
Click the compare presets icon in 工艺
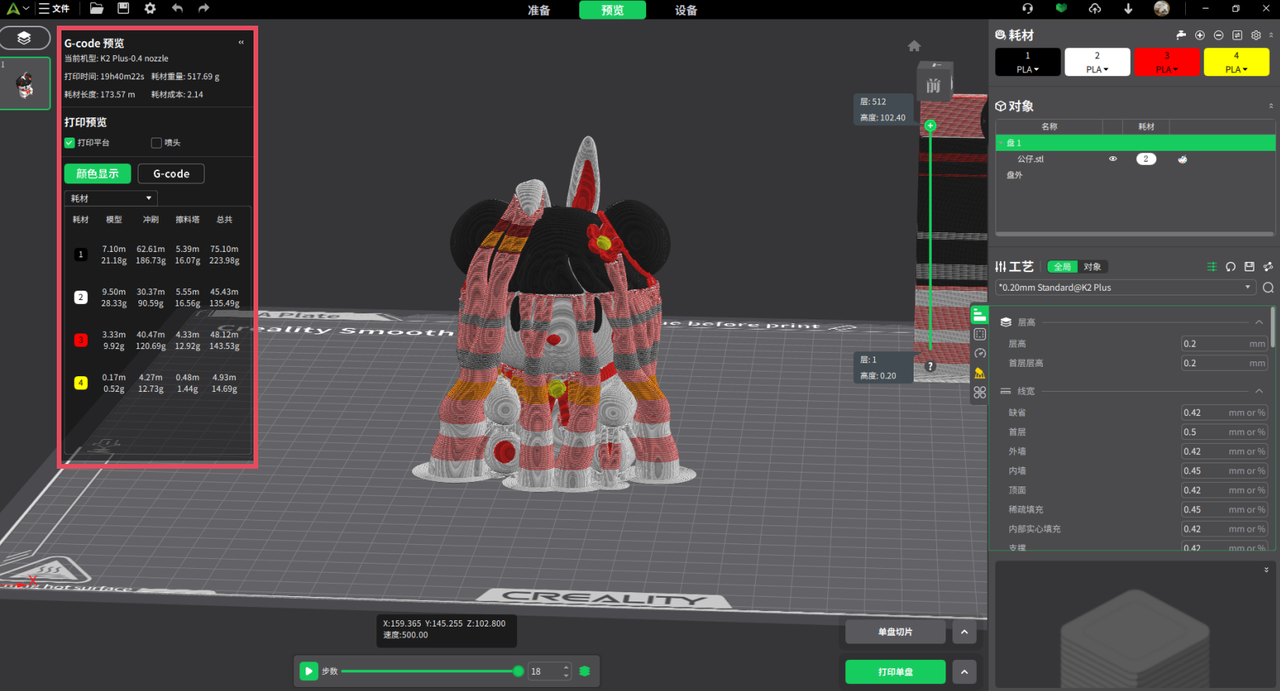point(1268,267)
